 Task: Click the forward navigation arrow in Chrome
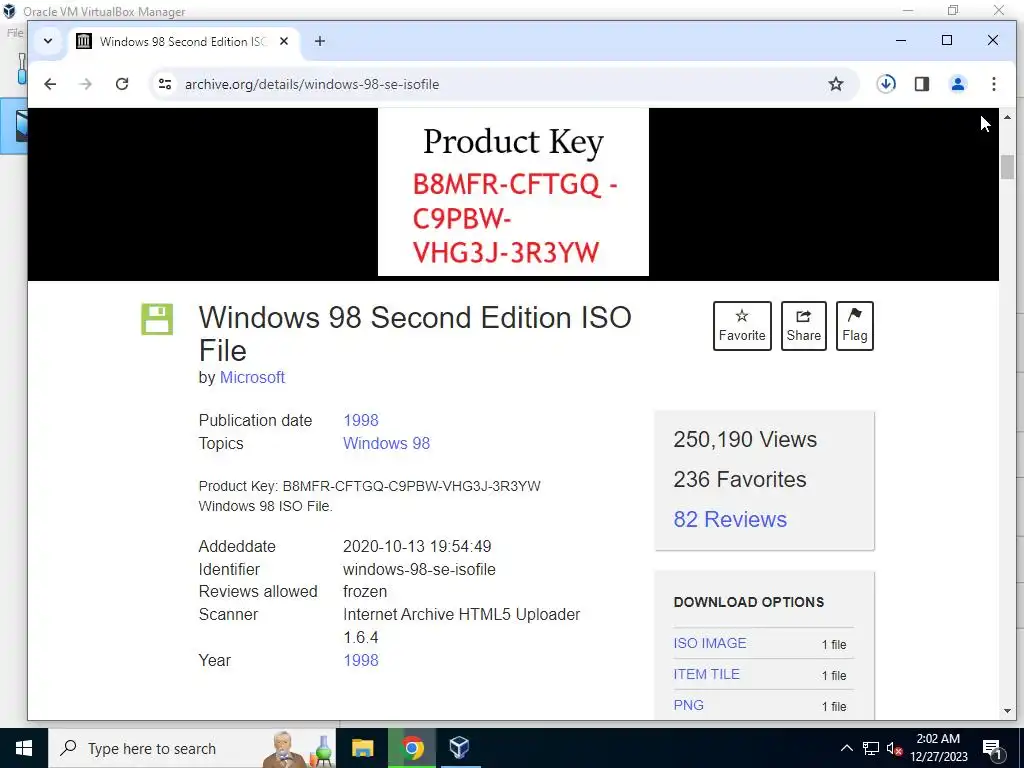point(86,84)
